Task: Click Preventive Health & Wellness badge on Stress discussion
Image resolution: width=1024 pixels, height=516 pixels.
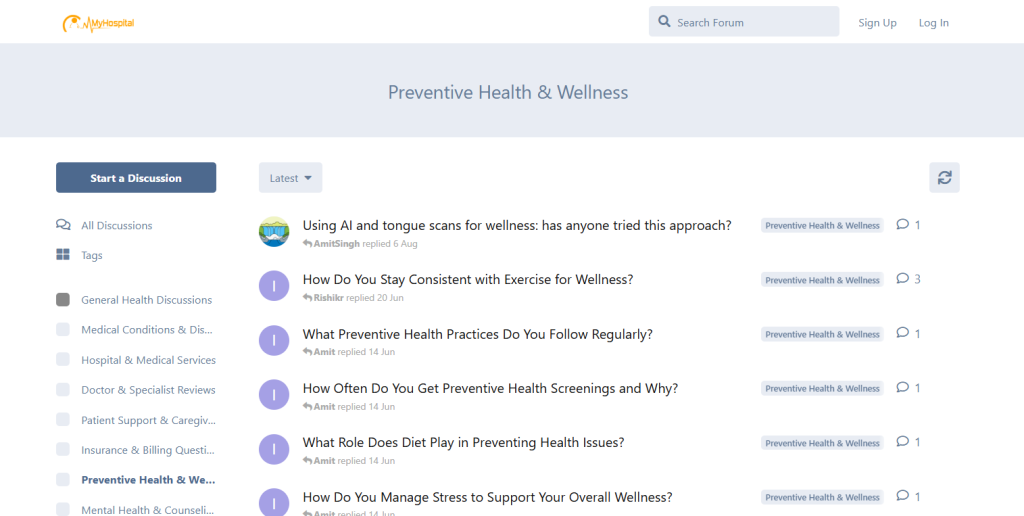Action: point(822,497)
